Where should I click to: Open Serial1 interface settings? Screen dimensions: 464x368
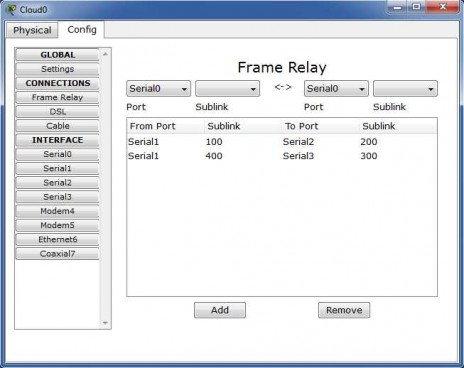point(57,168)
